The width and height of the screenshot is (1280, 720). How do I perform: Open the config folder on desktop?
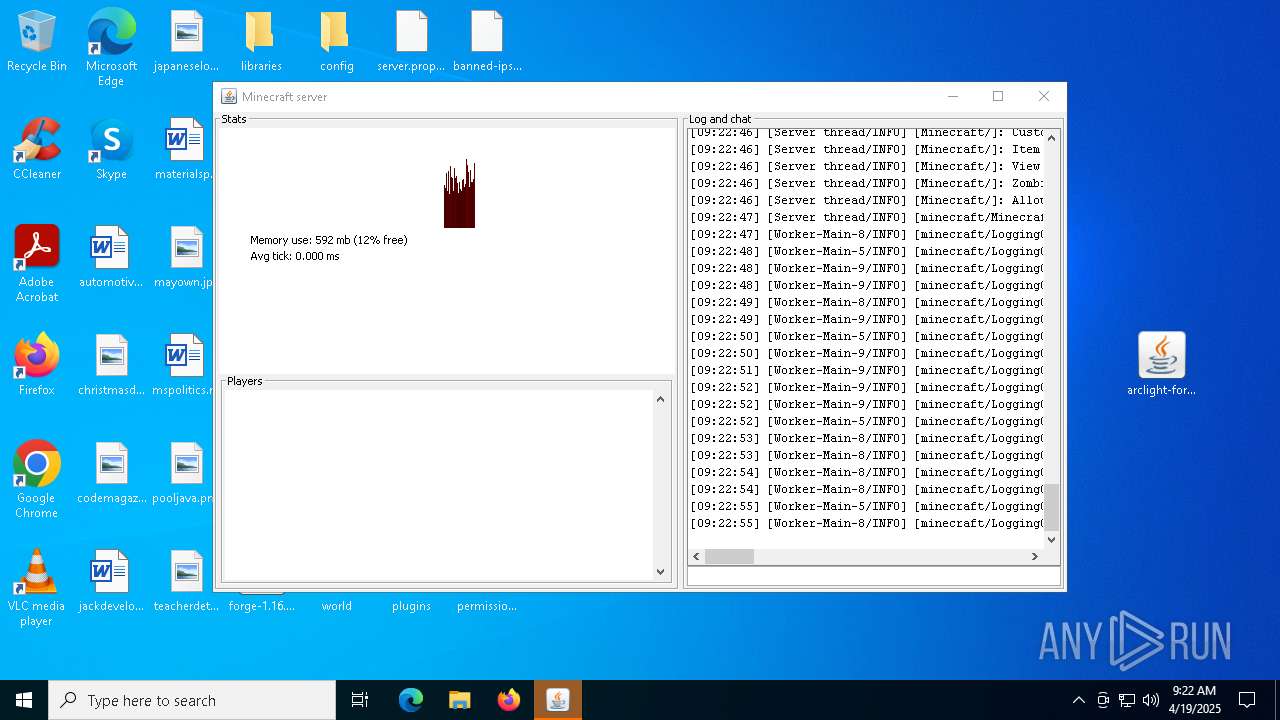pos(336,41)
